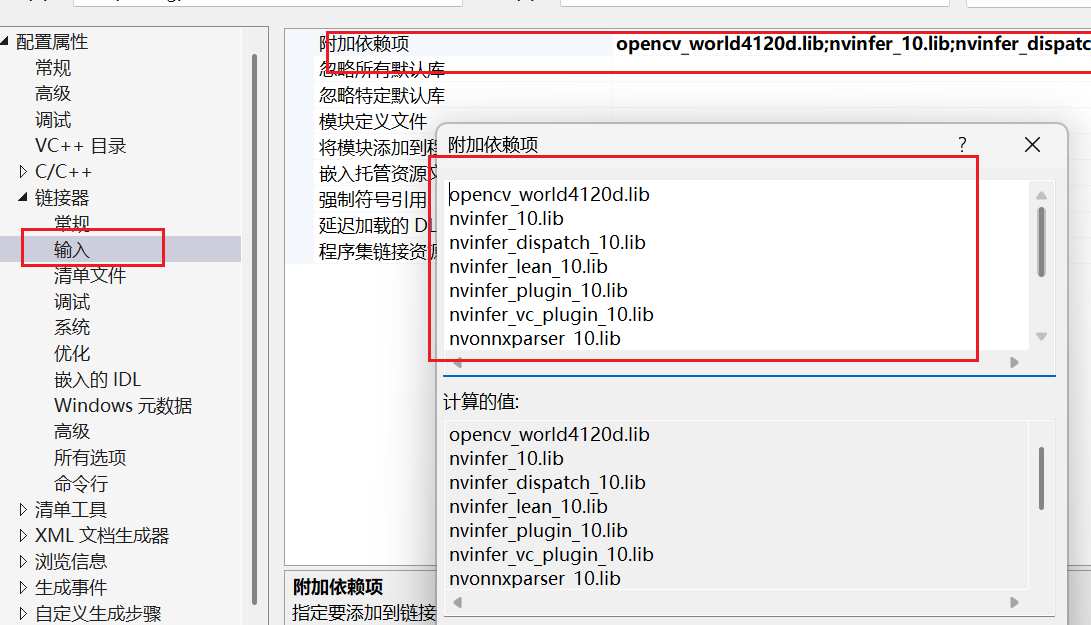This screenshot has height=625, width=1091.
Task: Select the 忽略所有默认库 property row
Action: (x=380, y=66)
